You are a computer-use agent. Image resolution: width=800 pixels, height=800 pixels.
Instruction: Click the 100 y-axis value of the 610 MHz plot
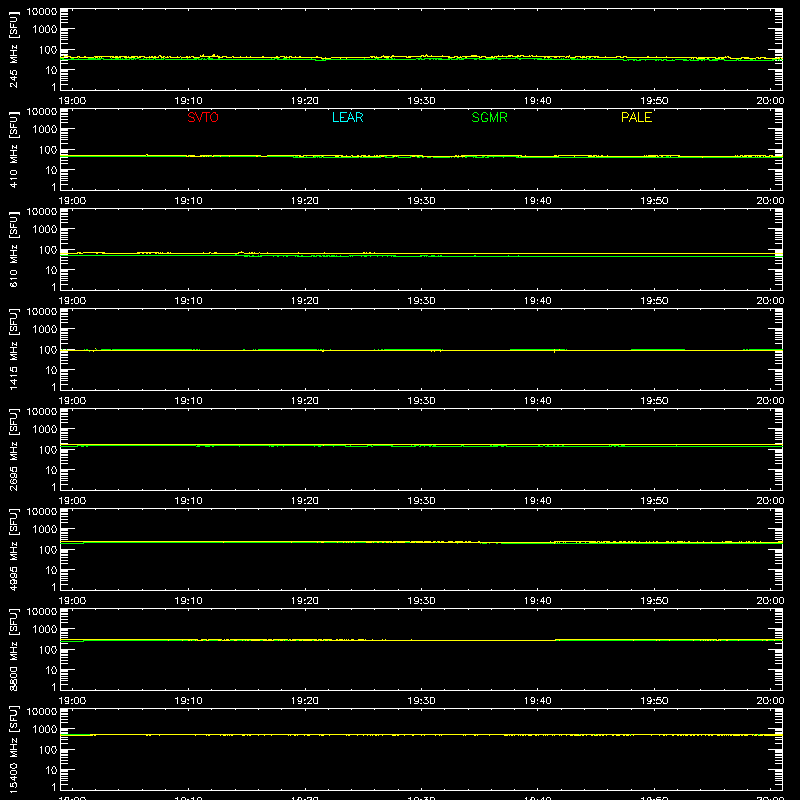(x=48, y=250)
